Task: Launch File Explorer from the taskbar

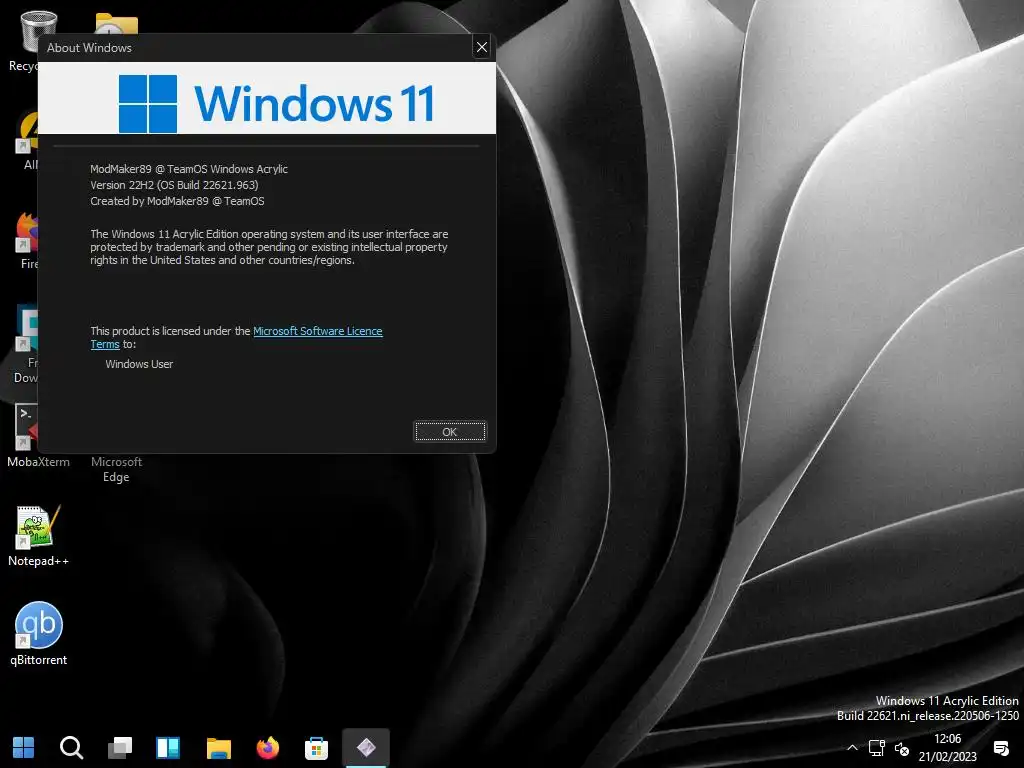Action: point(219,747)
